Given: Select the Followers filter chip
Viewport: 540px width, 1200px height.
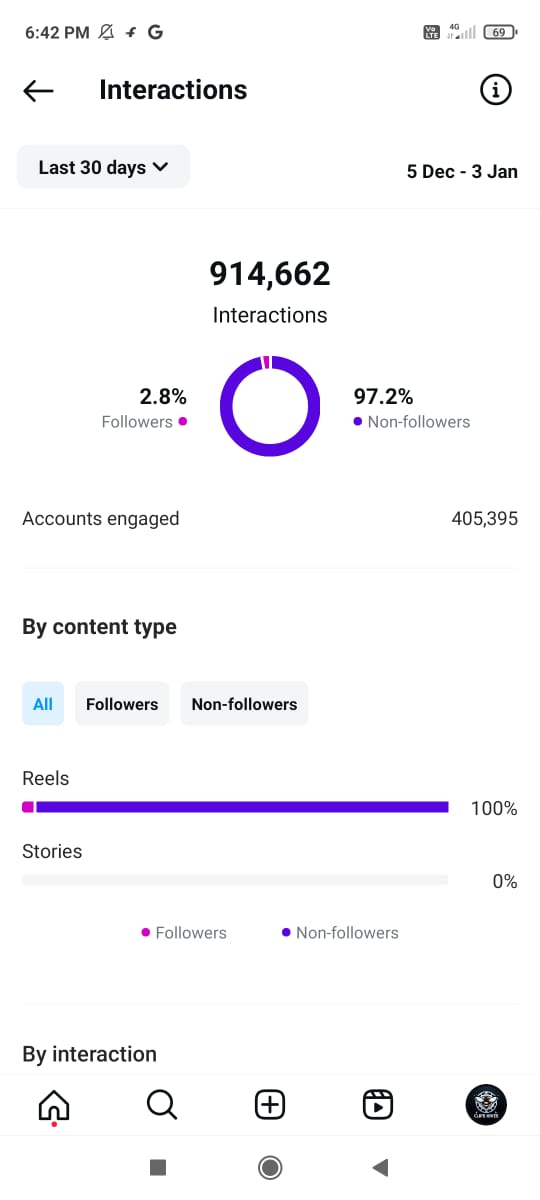Looking at the screenshot, I should pyautogui.click(x=122, y=704).
